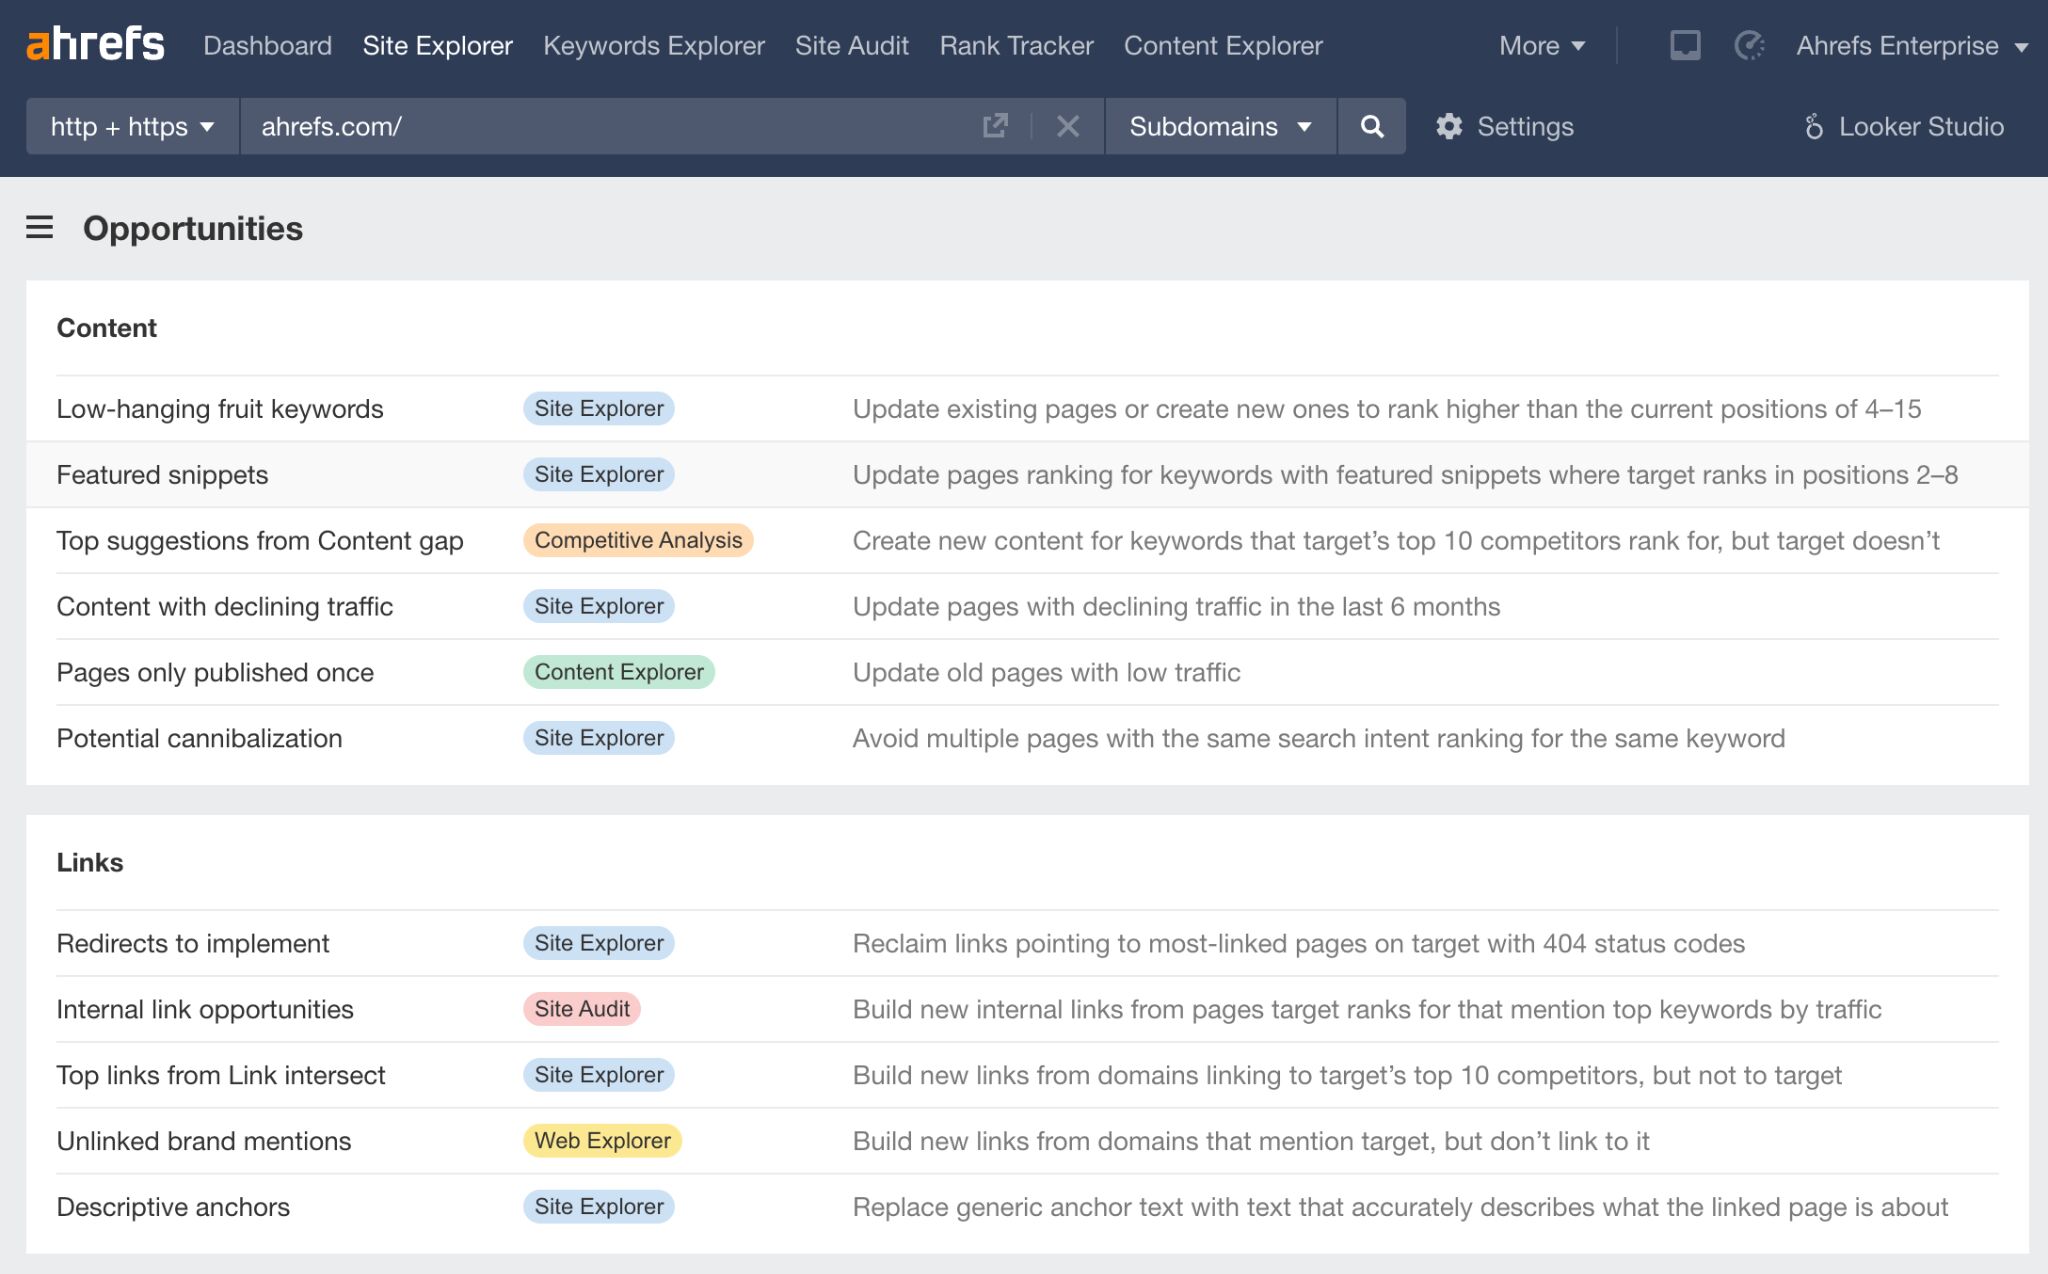Viewport: 2048px width, 1274px height.
Task: Select the Featured snippets opportunity row
Action: [x=162, y=474]
